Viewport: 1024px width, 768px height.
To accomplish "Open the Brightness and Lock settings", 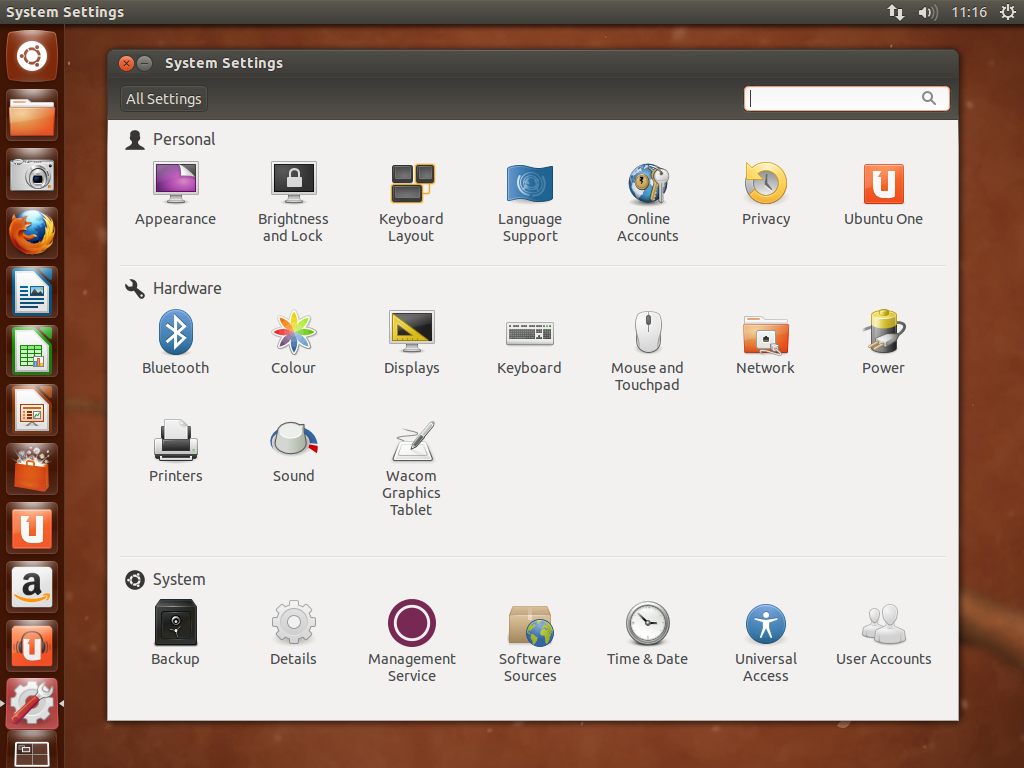I will point(293,184).
